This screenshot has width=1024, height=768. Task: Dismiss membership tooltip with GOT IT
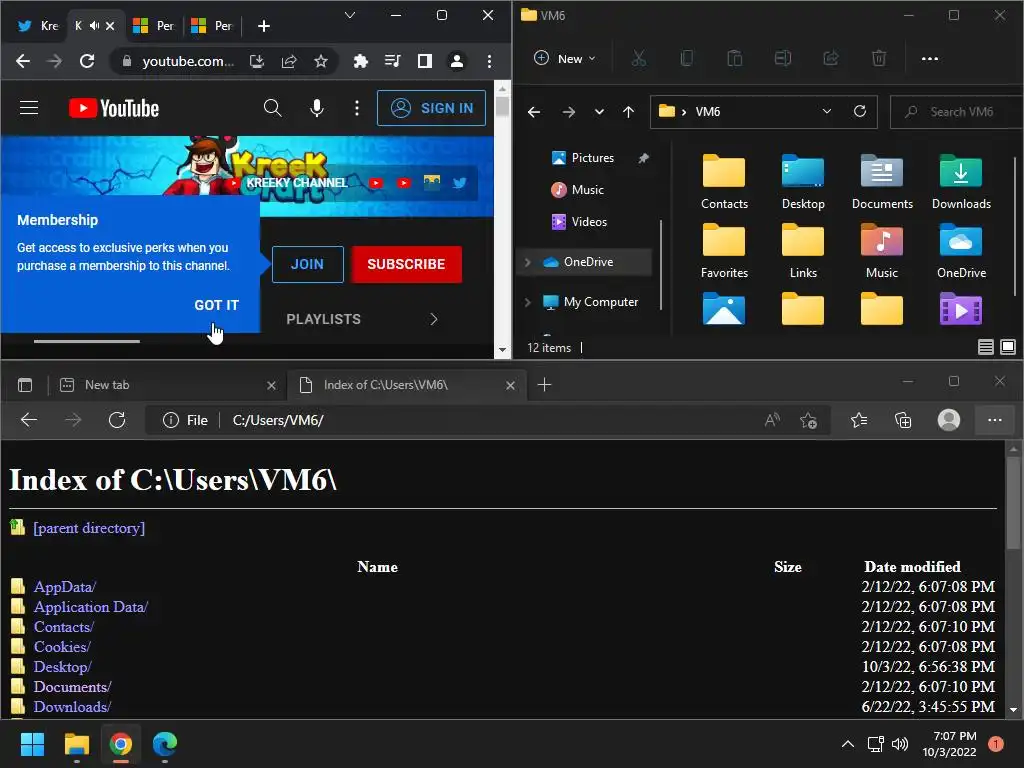pyautogui.click(x=216, y=305)
